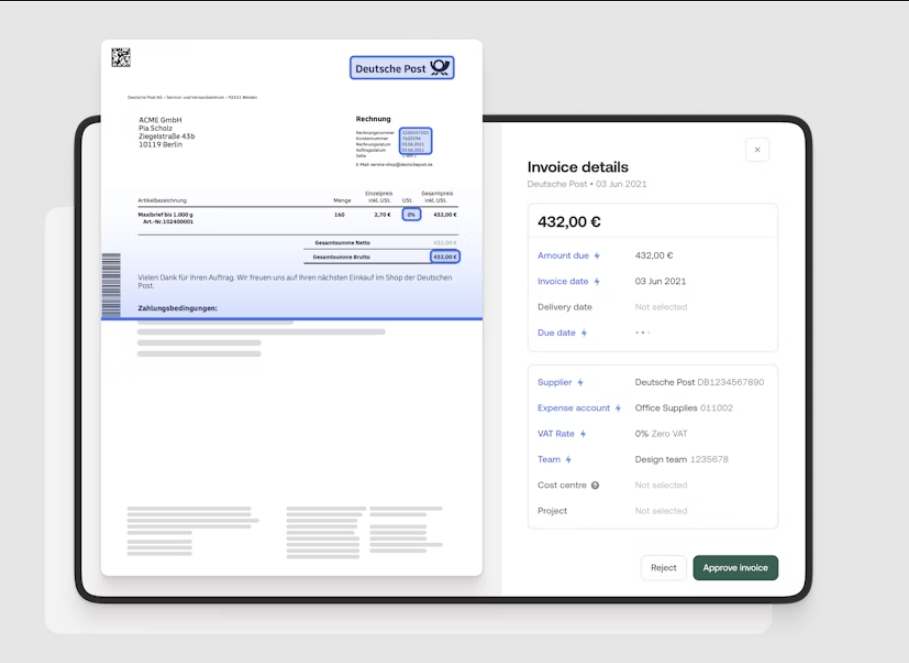Image resolution: width=909 pixels, height=663 pixels.
Task: Click the Gesamtsumme Netto row label
Action: [x=342, y=243]
